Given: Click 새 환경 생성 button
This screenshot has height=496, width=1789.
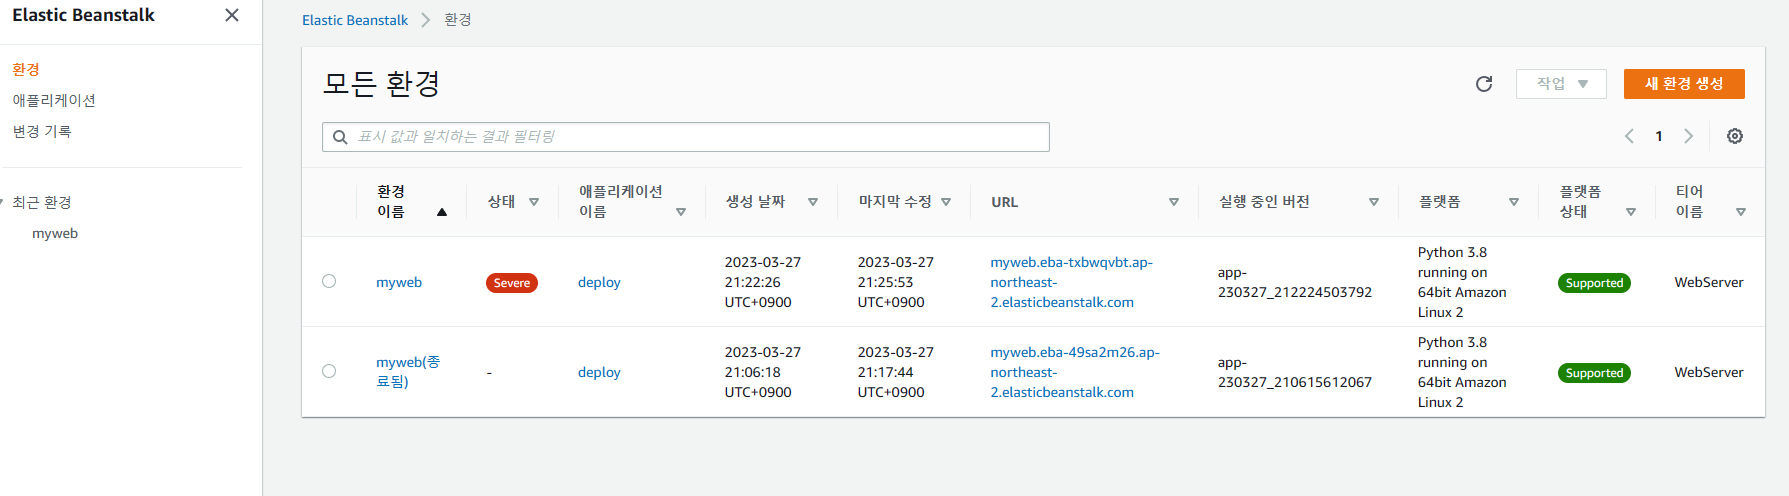Looking at the screenshot, I should click(1684, 84).
